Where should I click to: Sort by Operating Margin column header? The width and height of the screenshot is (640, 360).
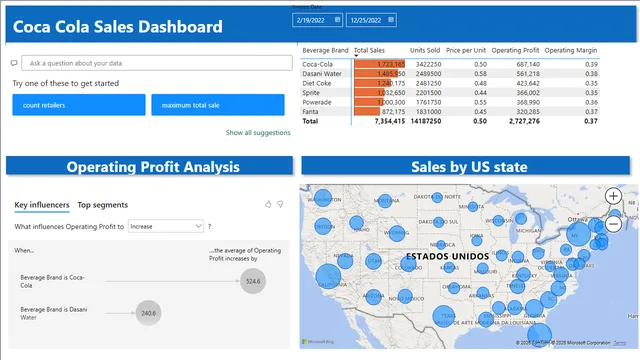coord(571,50)
